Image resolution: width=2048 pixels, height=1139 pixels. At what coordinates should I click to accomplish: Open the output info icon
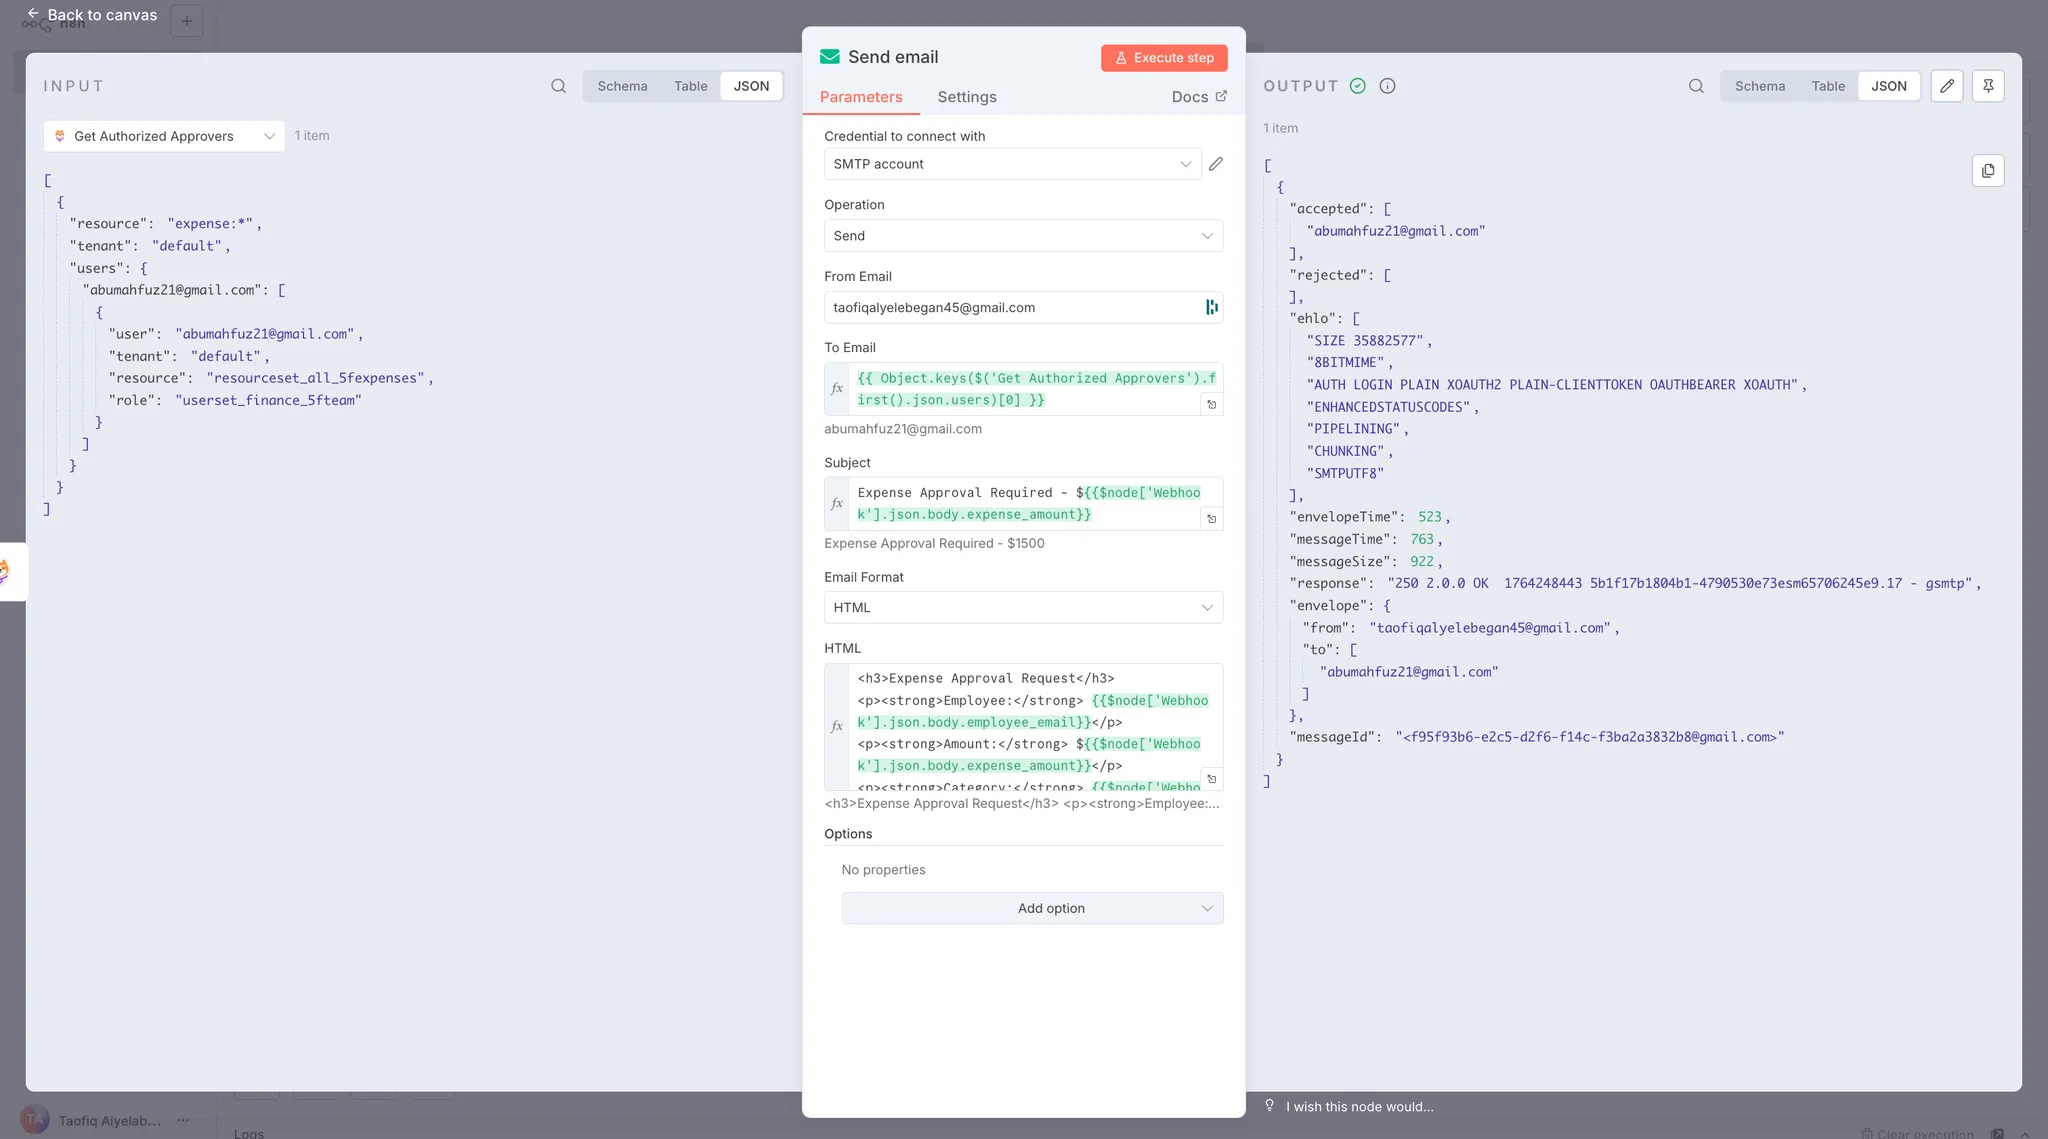click(1387, 86)
